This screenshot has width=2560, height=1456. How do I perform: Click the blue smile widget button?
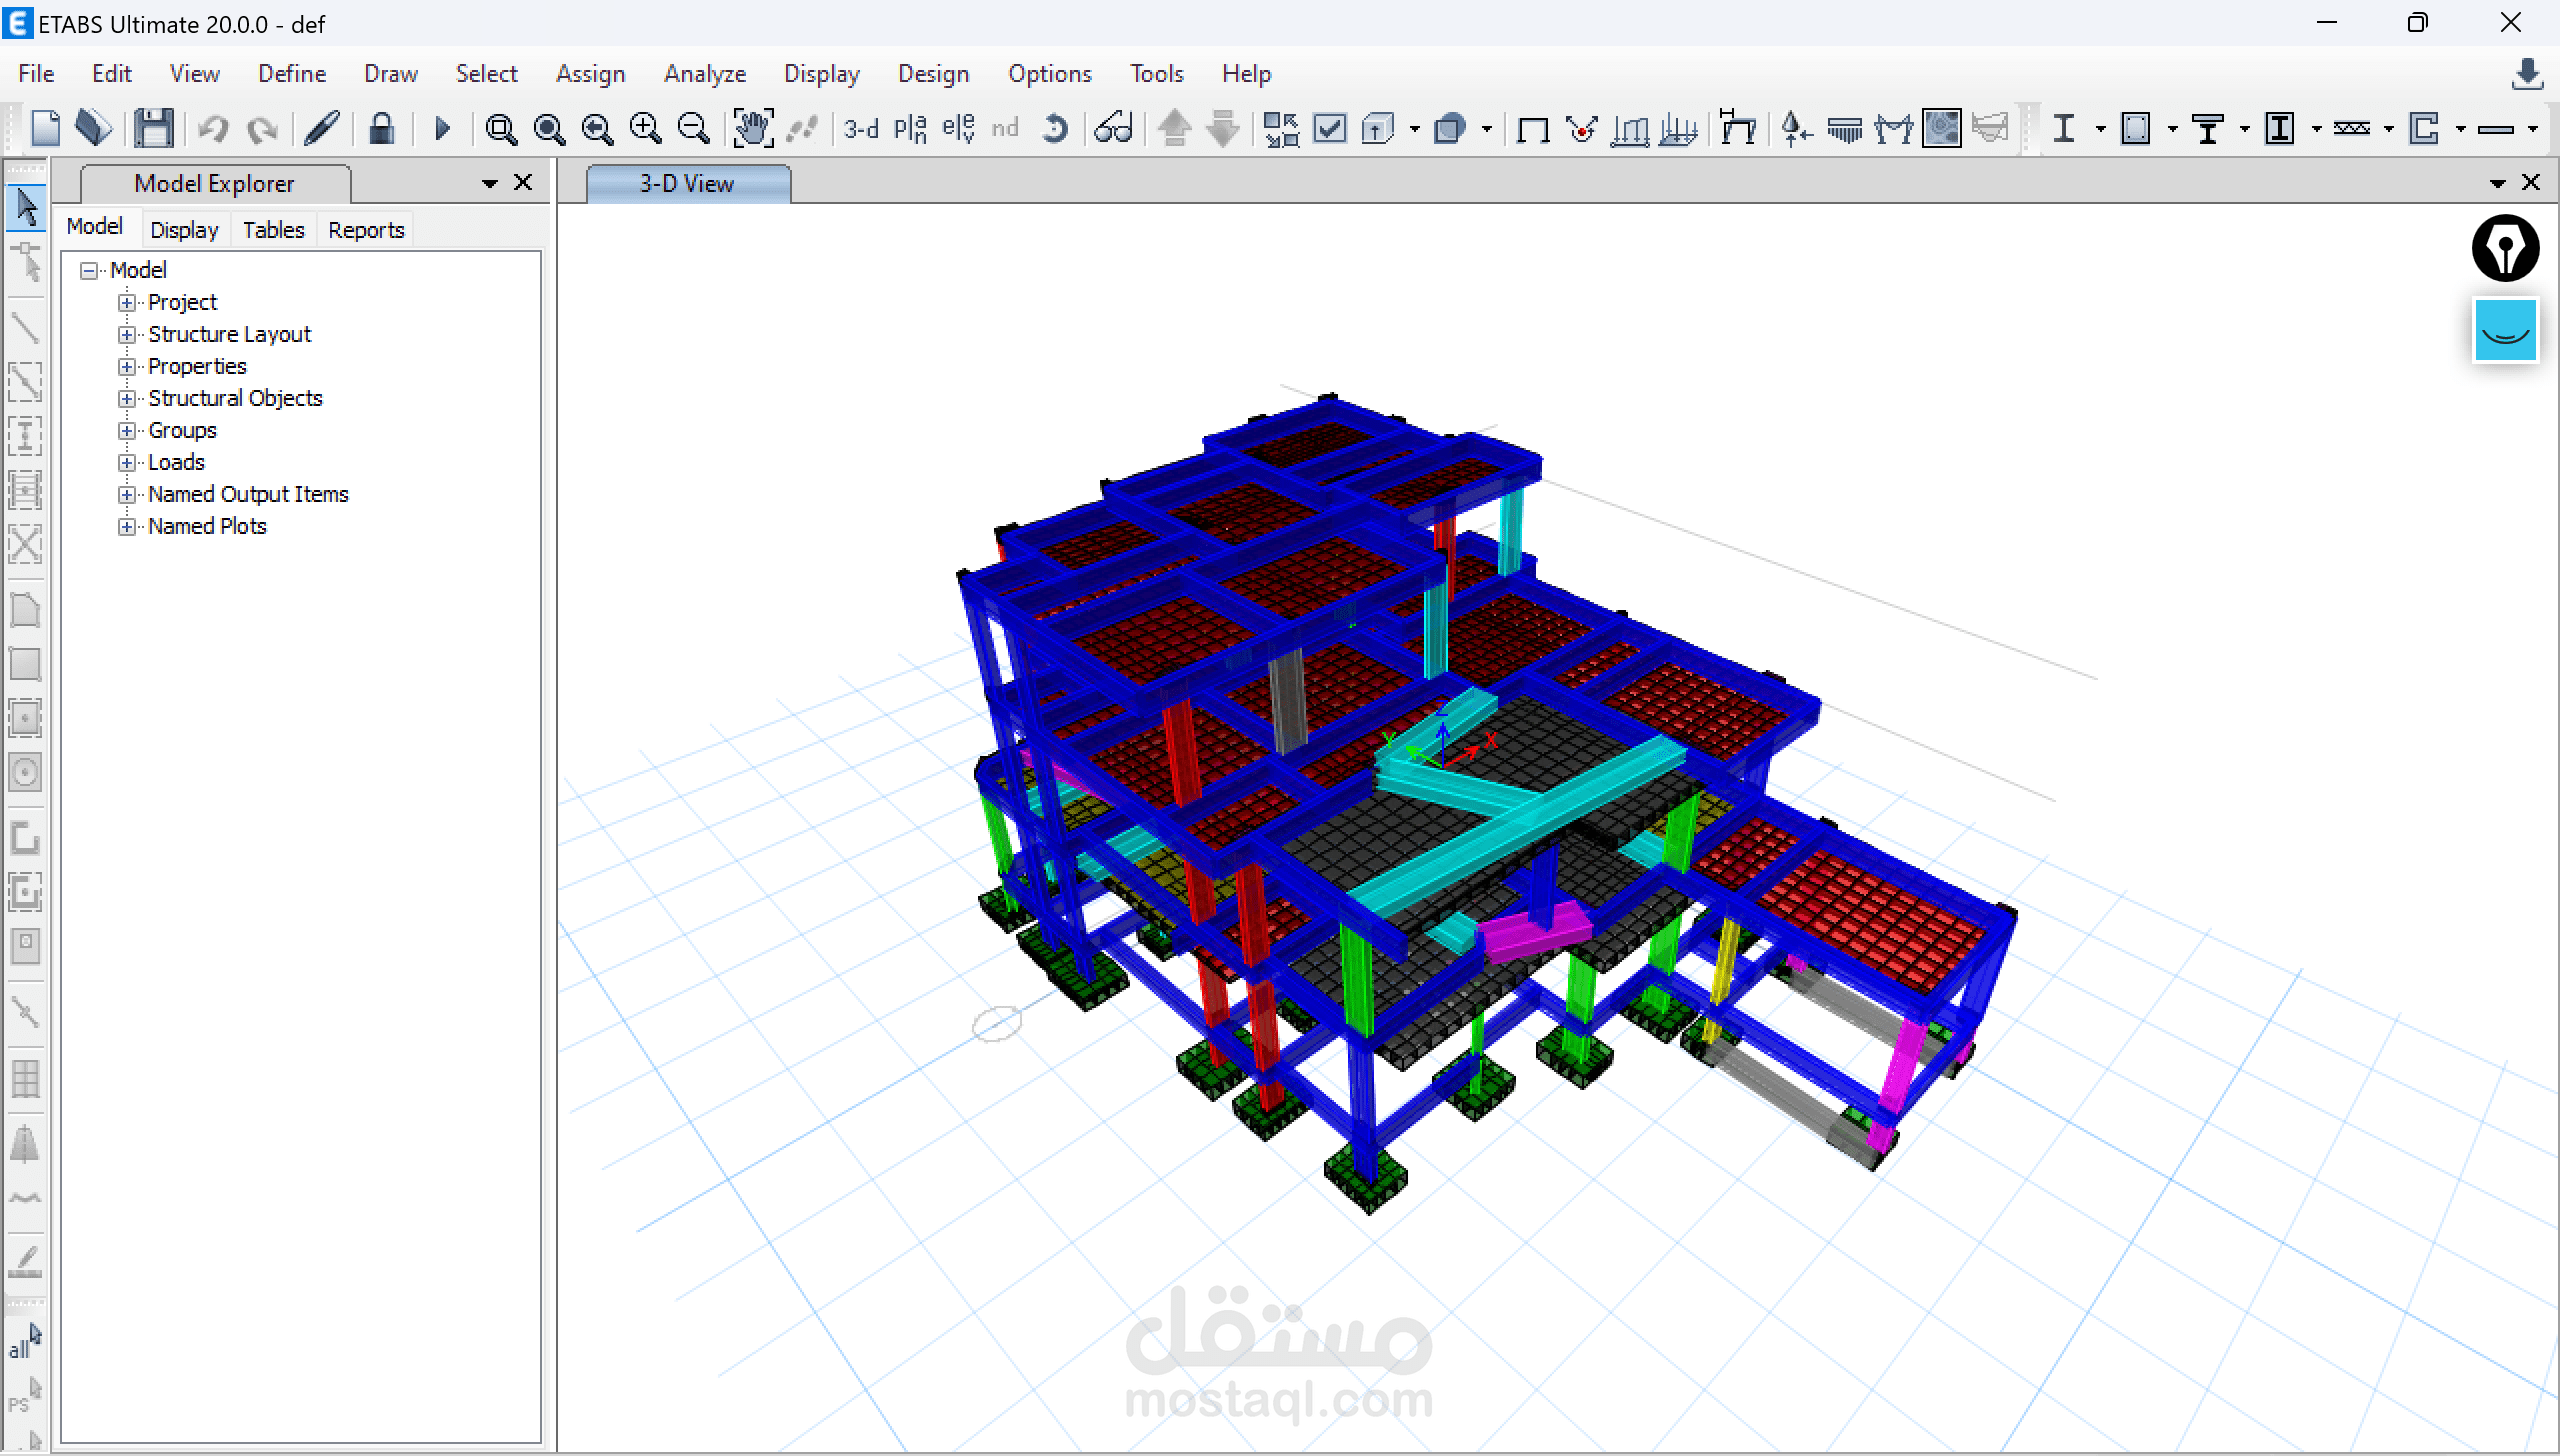click(x=2505, y=331)
